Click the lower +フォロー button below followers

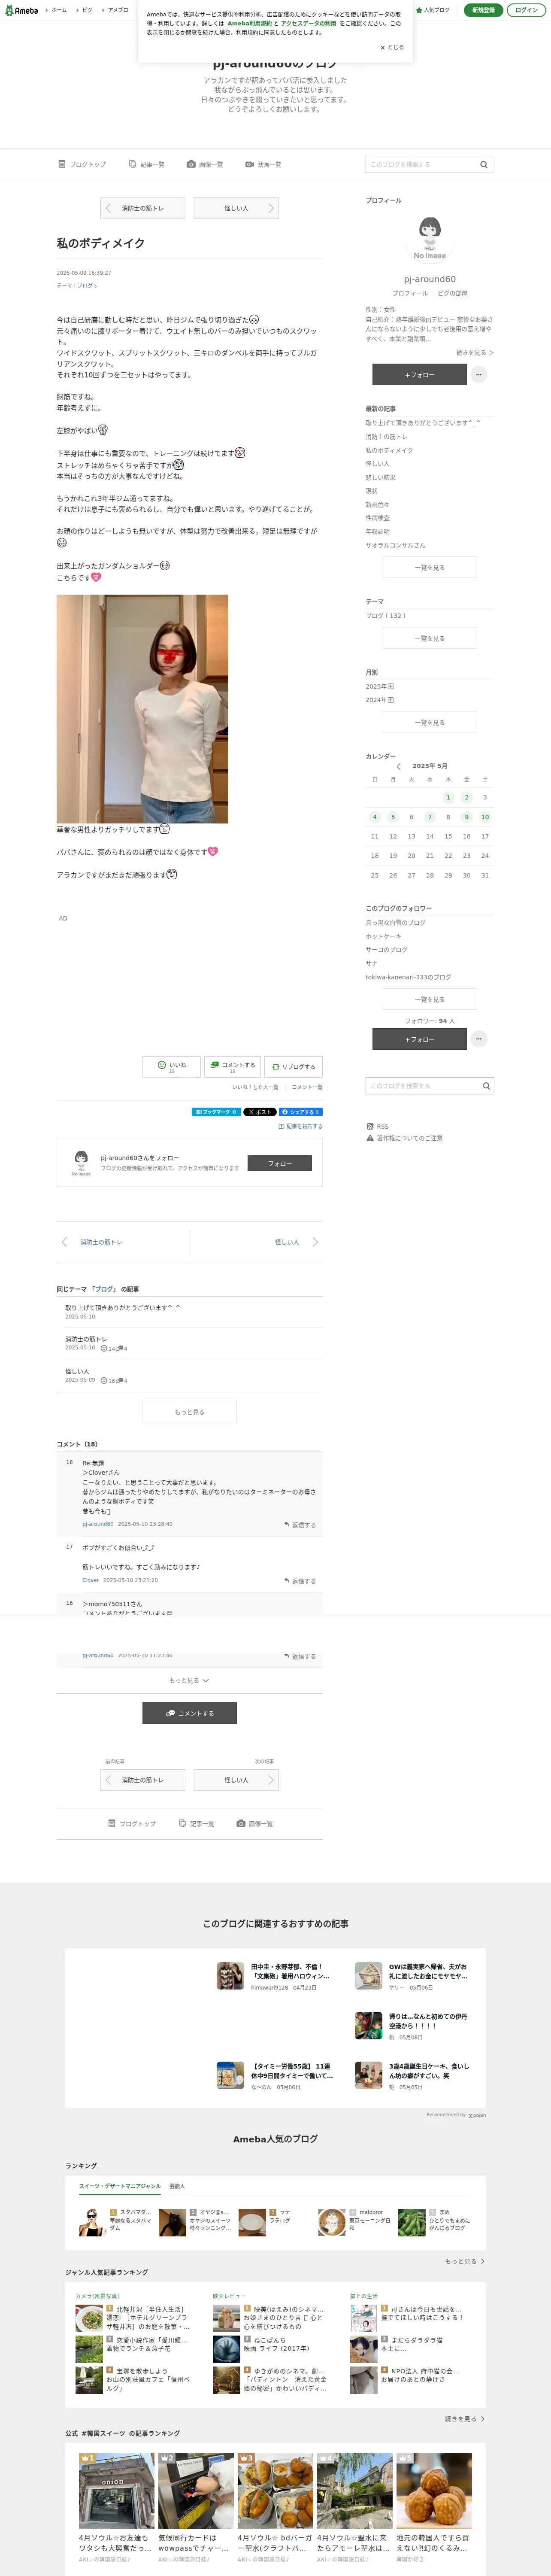[x=419, y=1039]
